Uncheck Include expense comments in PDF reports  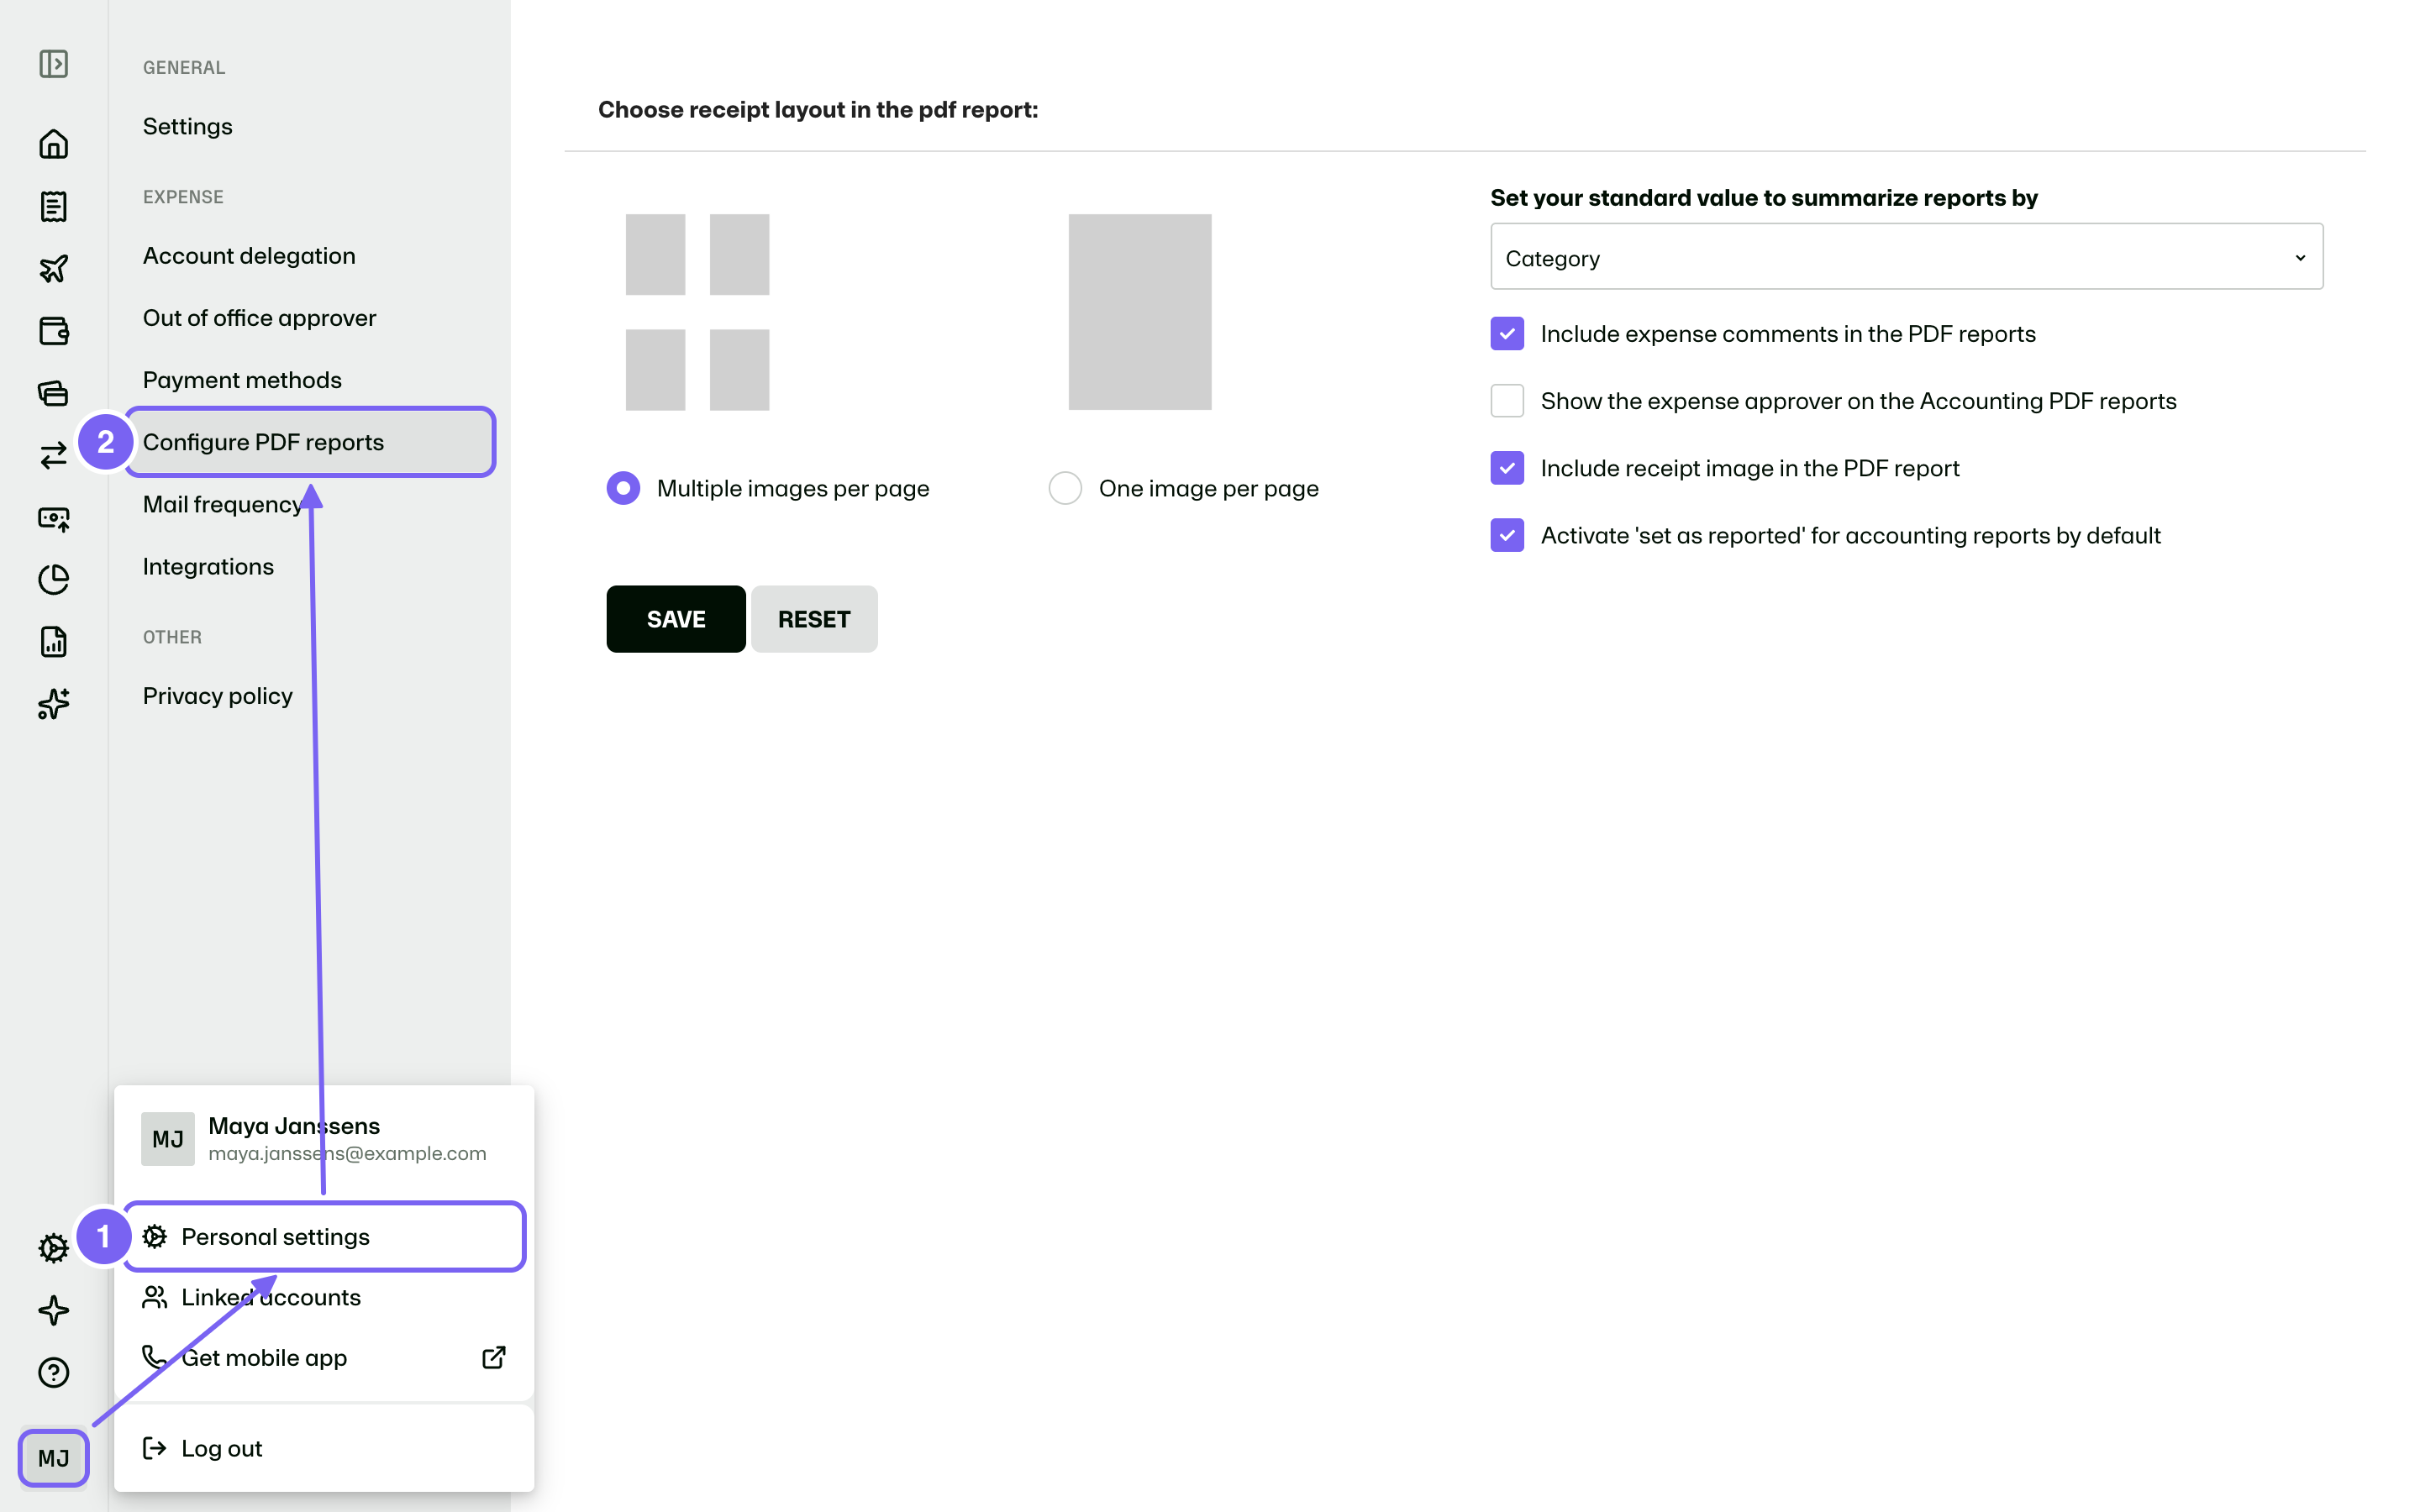[x=1506, y=334]
